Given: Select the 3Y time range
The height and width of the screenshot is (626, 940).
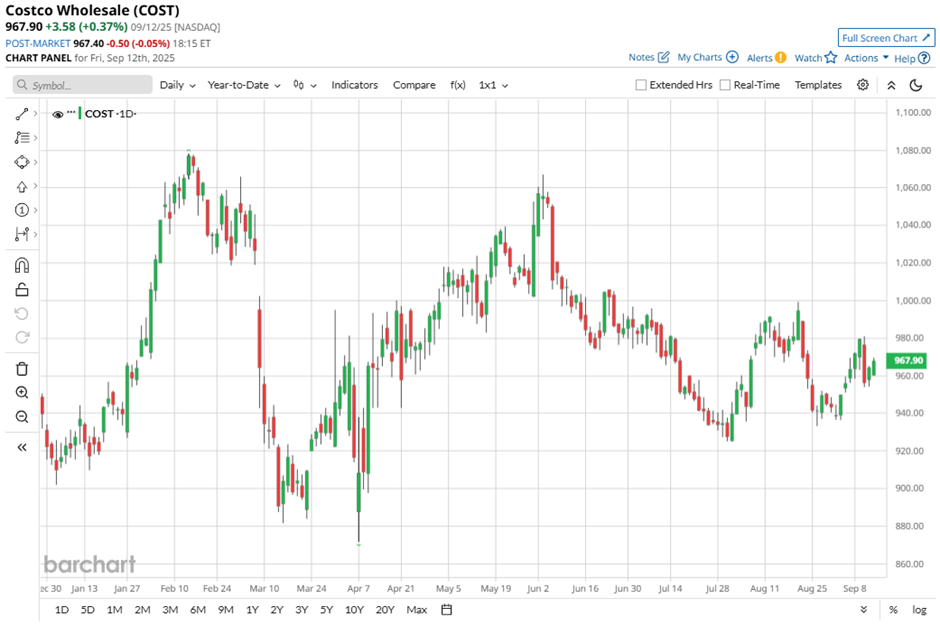Looking at the screenshot, I should (302, 610).
